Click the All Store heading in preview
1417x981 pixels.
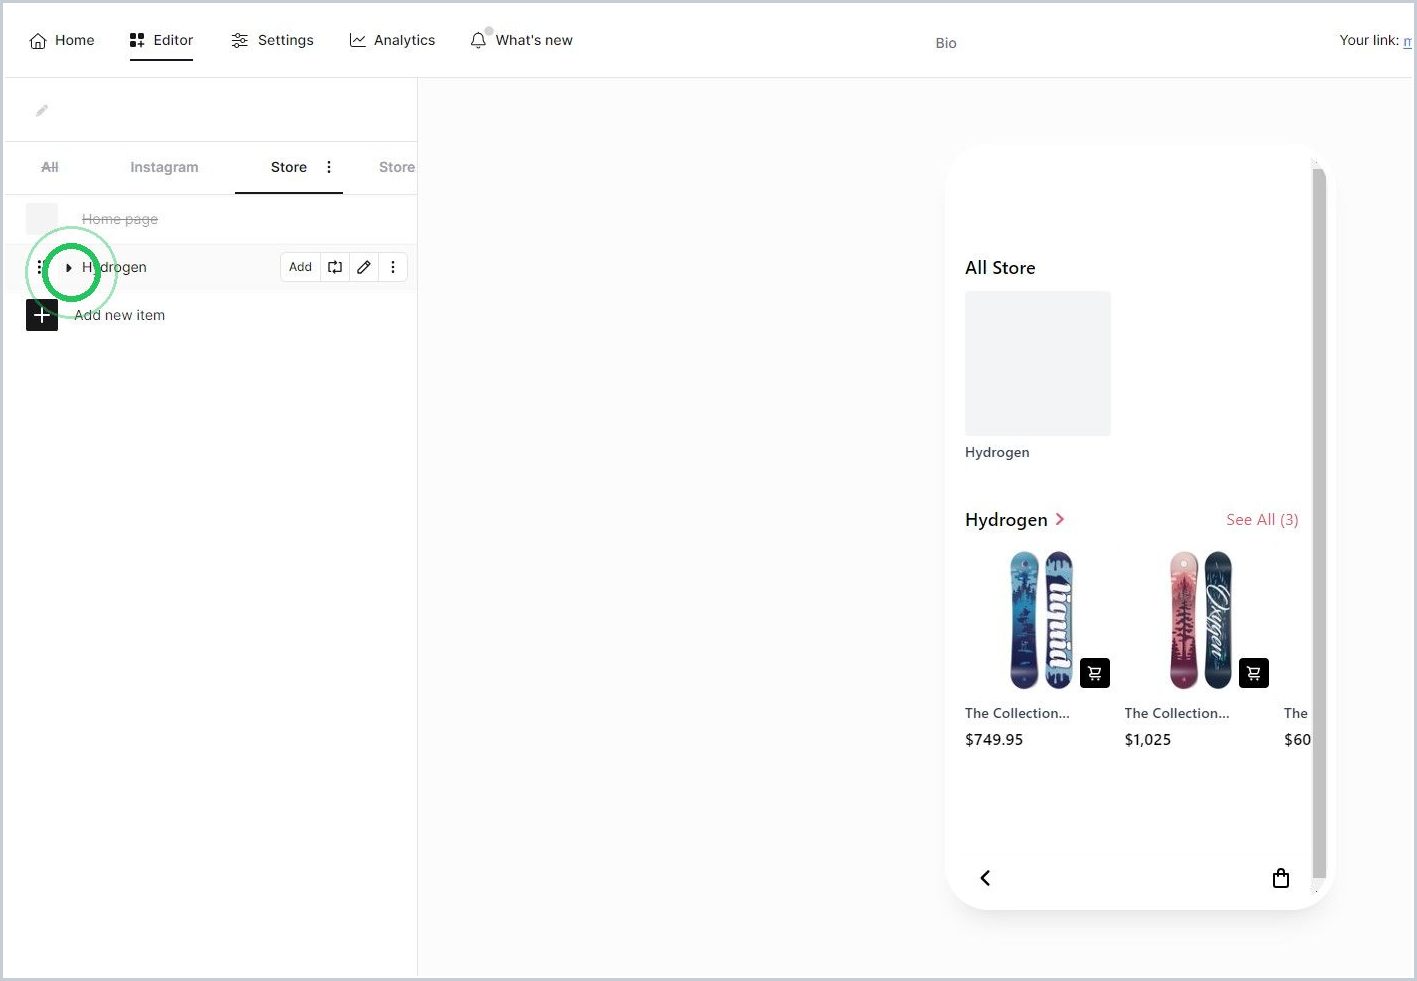pyautogui.click(x=1000, y=268)
